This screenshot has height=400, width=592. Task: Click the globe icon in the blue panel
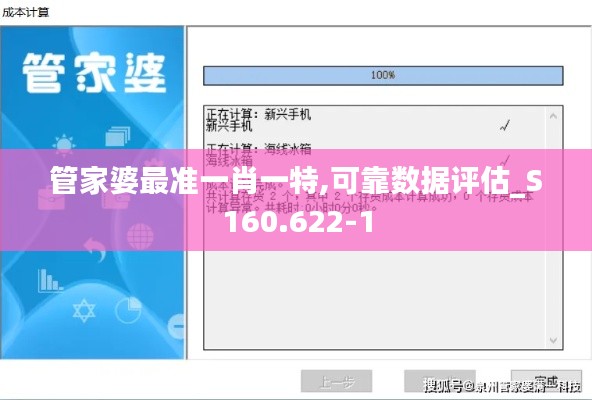pyautogui.click(x=140, y=236)
